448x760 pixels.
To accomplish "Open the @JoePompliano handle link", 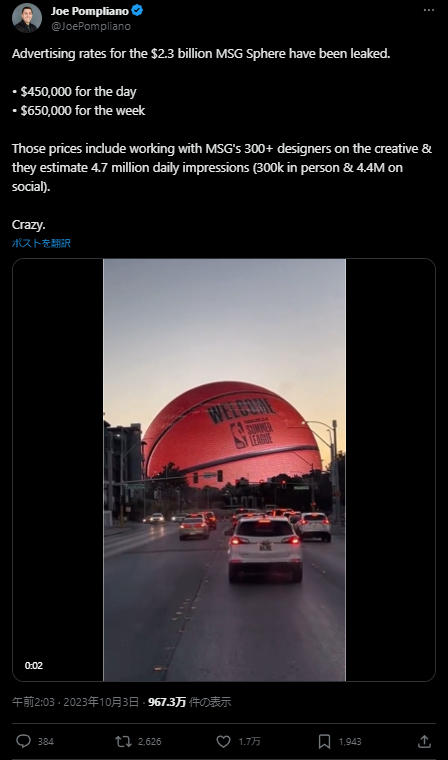I will (91, 26).
